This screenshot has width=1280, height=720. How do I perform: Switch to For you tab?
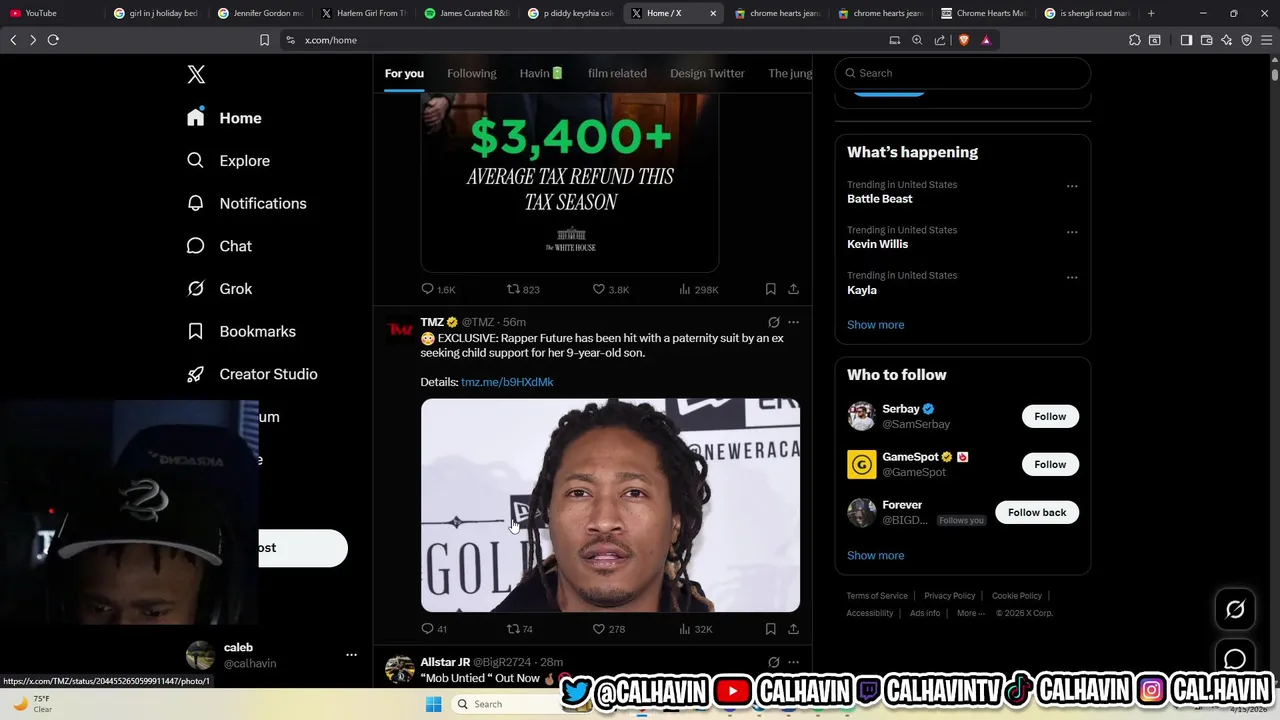[x=404, y=73]
